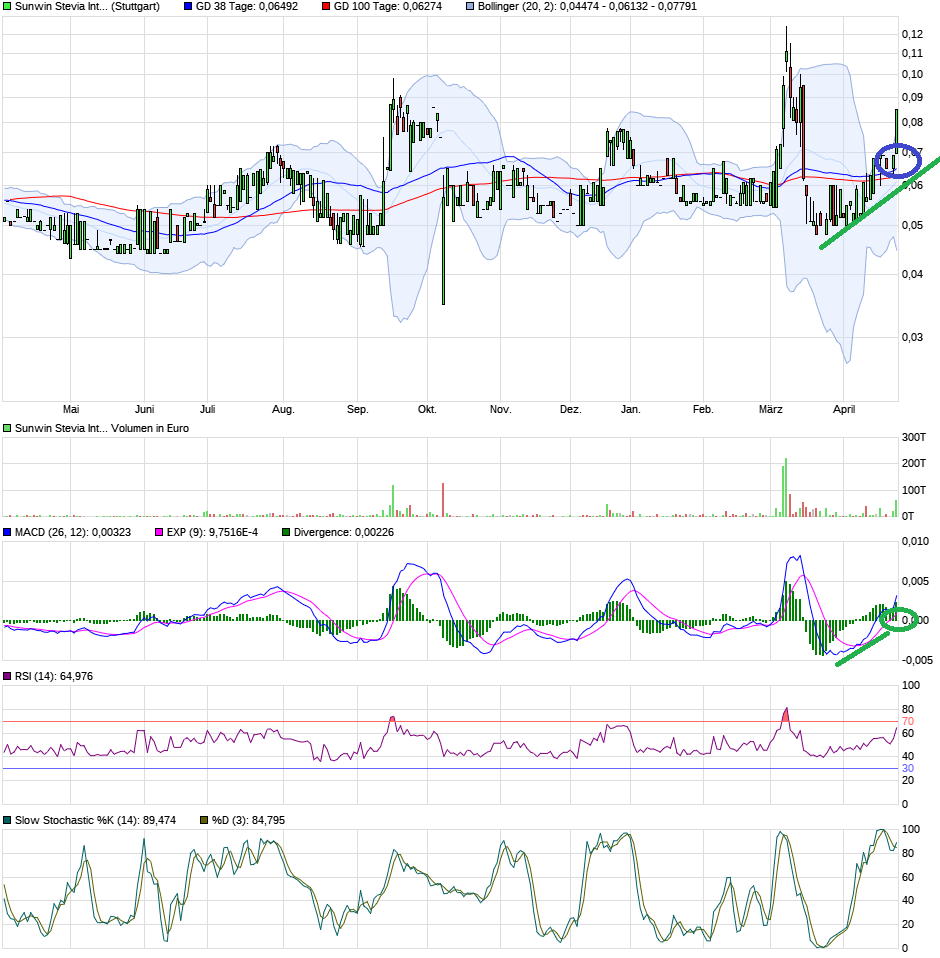Click the 300T volume axis value
The height and width of the screenshot is (958, 940).
pyautogui.click(x=914, y=437)
